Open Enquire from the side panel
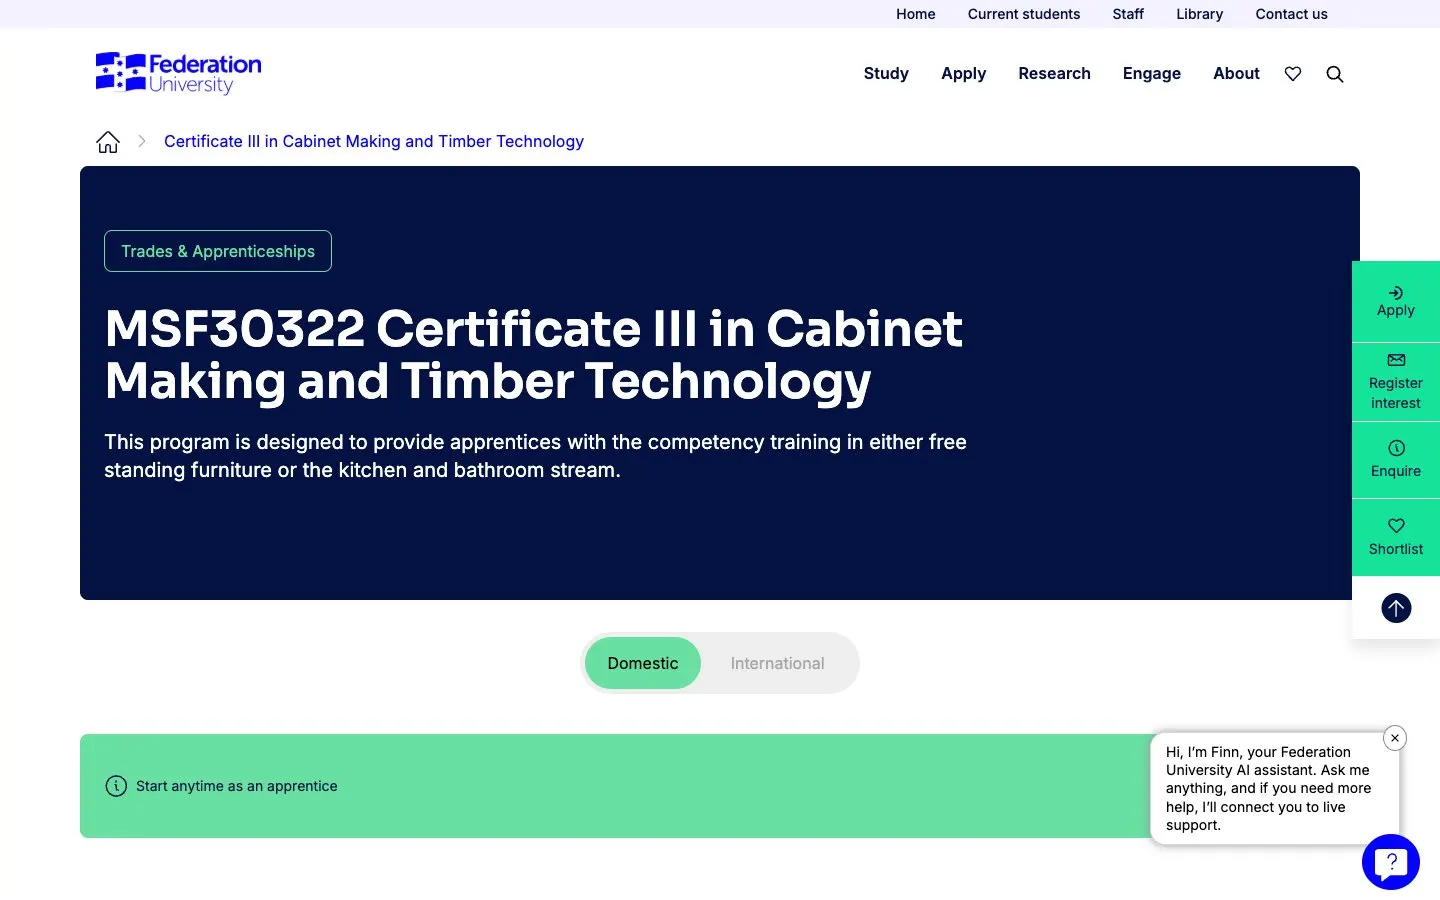 [1396, 460]
